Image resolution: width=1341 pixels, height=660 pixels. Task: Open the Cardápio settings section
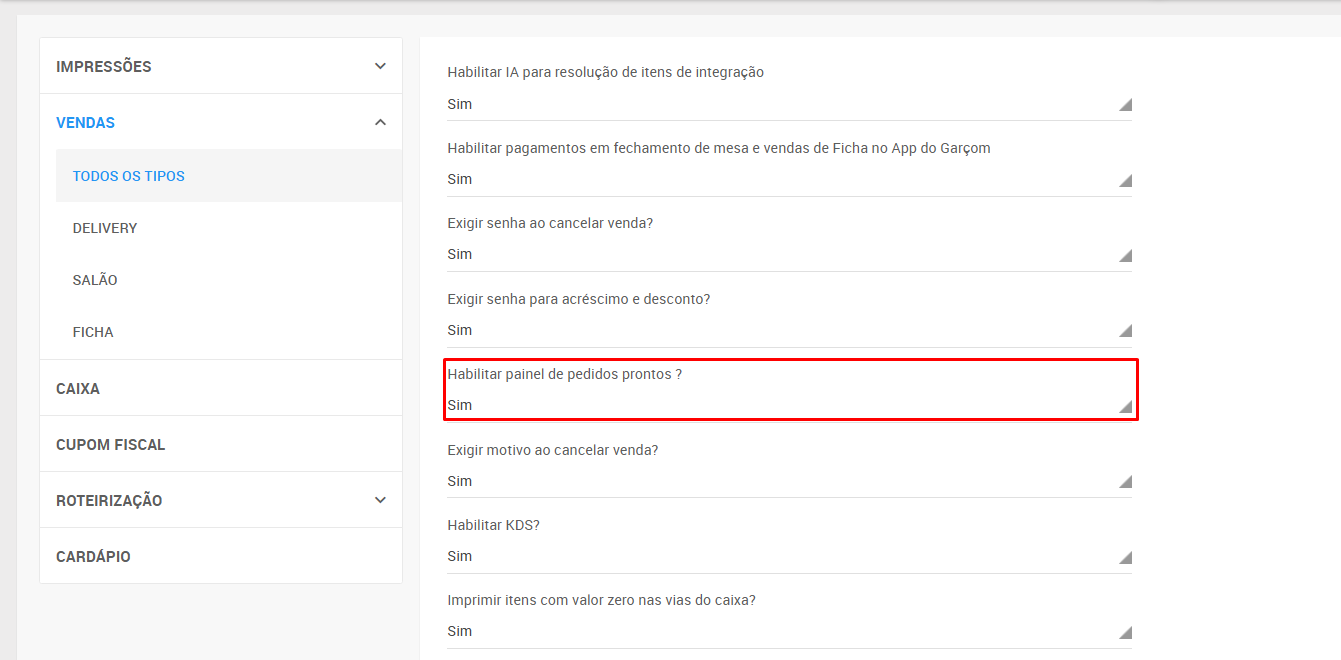[93, 556]
